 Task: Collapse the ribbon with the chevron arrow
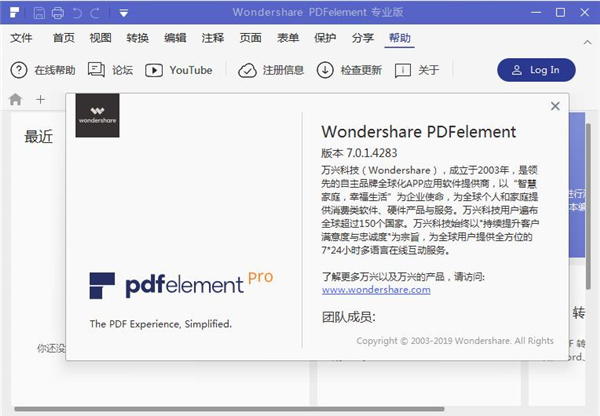tap(587, 42)
